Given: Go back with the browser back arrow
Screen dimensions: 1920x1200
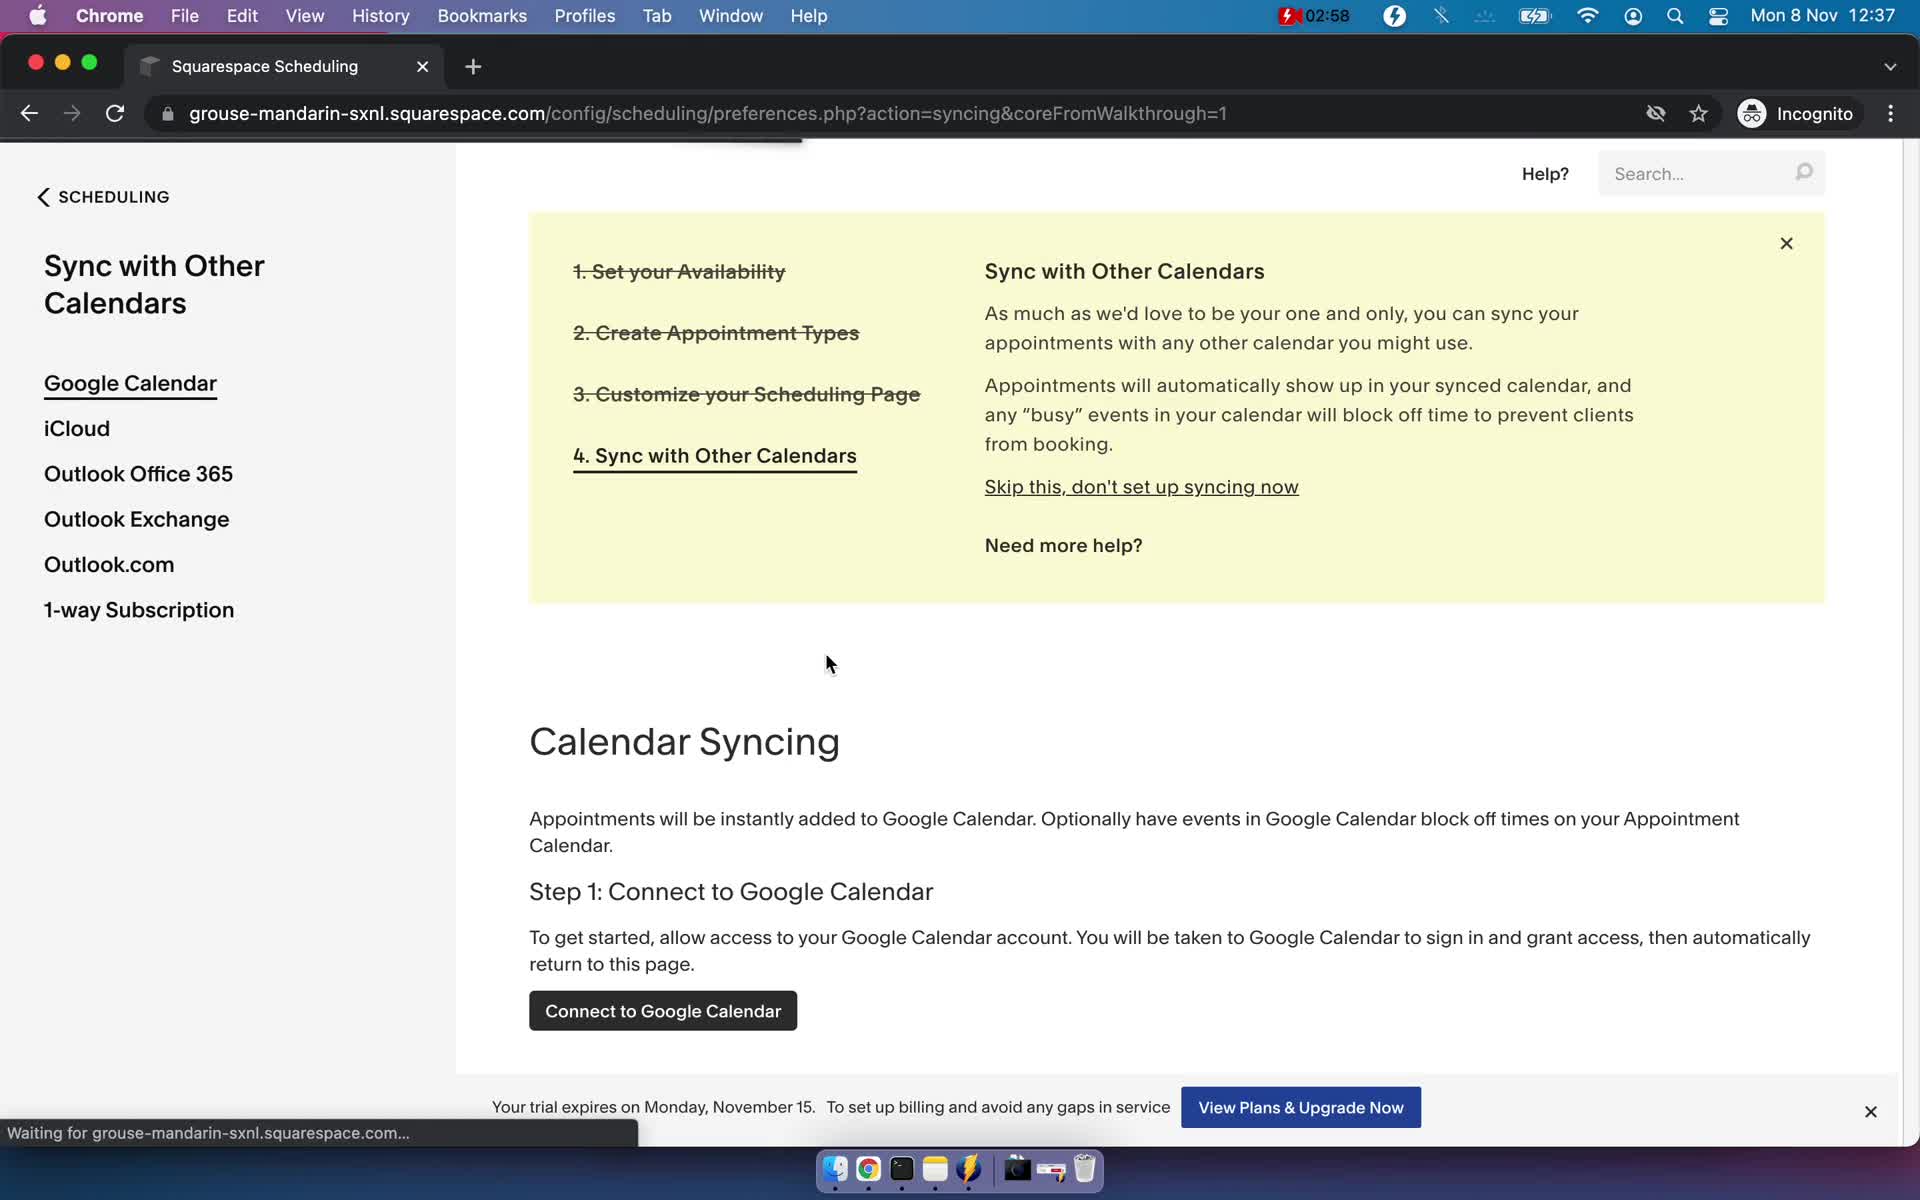Looking at the screenshot, I should 29,113.
